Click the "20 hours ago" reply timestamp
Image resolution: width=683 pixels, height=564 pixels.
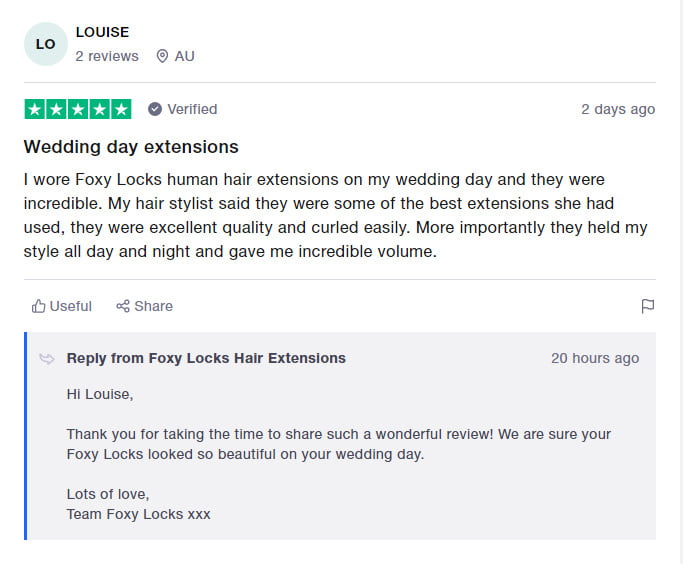point(595,358)
